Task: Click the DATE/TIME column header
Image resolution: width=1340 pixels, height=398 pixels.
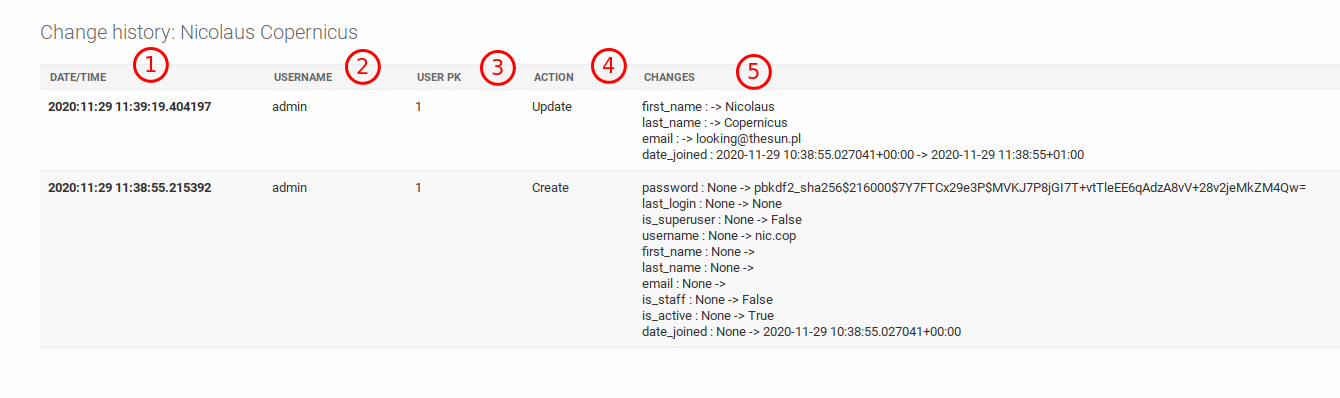Action: point(78,77)
